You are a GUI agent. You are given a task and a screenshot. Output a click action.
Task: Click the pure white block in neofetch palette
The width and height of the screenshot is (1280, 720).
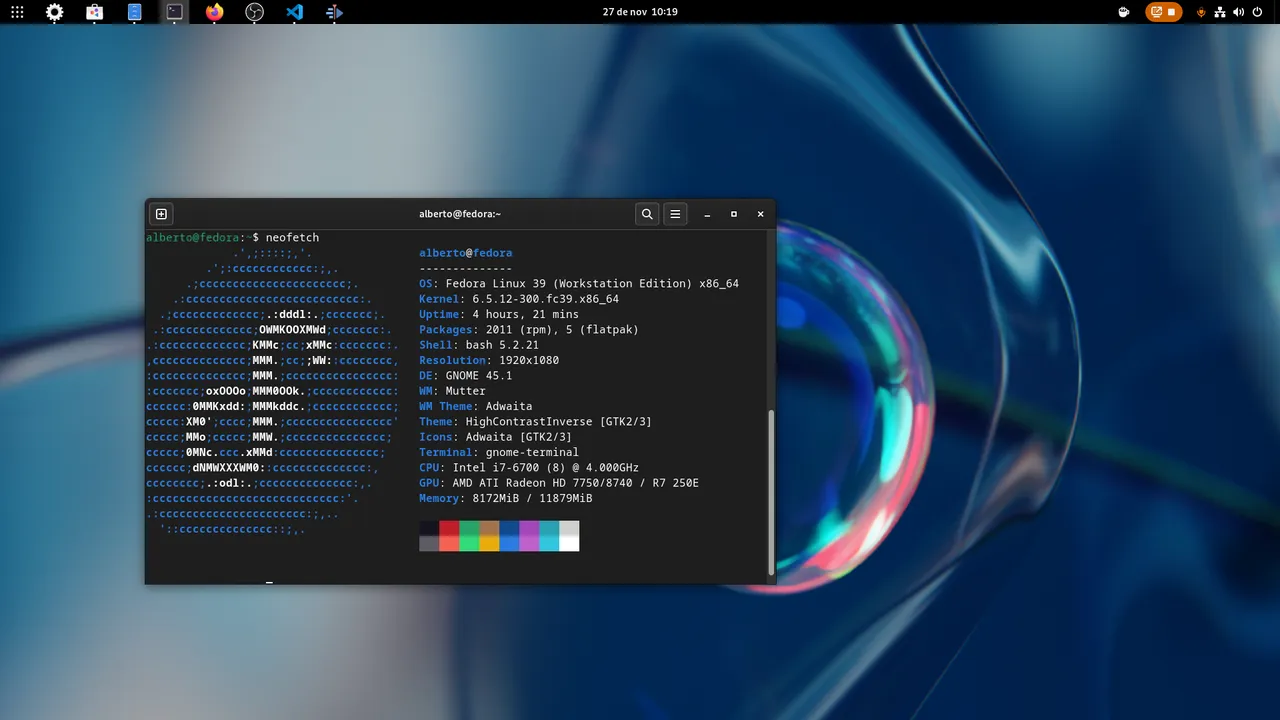[569, 543]
